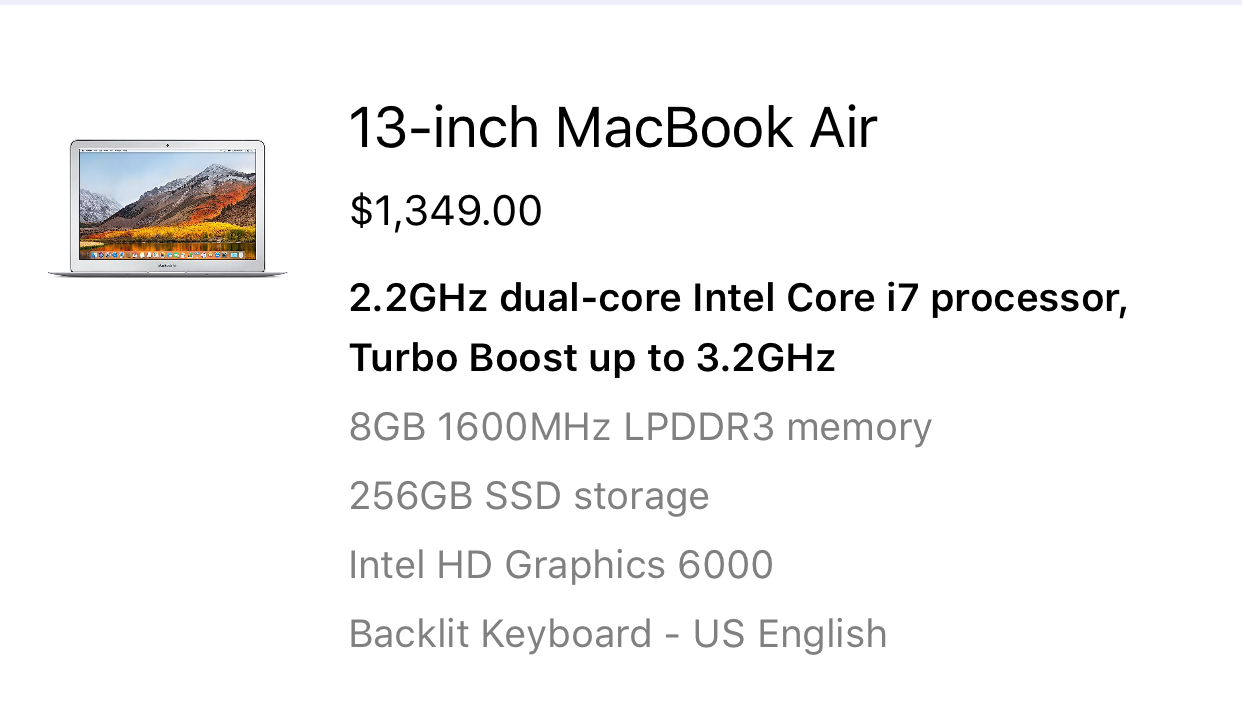
Task: Select the $1,349.00 price
Action: click(446, 212)
